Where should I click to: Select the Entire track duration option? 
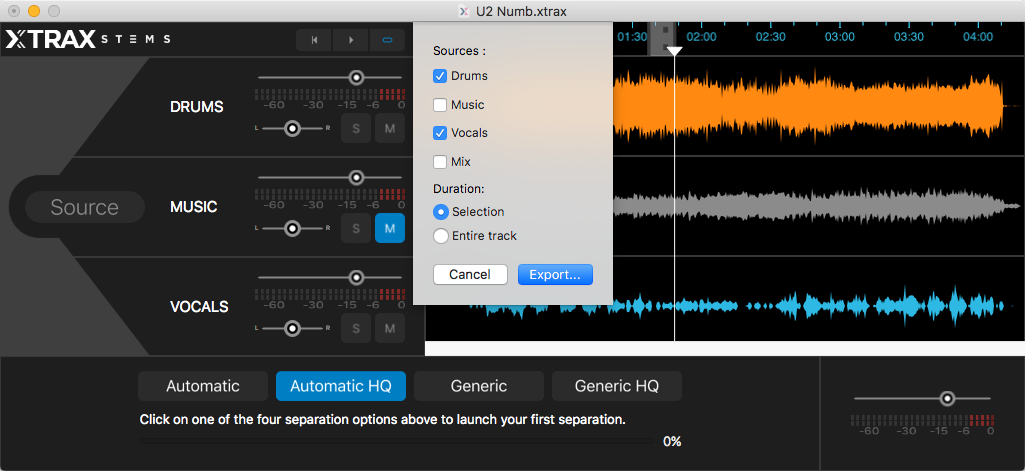441,236
